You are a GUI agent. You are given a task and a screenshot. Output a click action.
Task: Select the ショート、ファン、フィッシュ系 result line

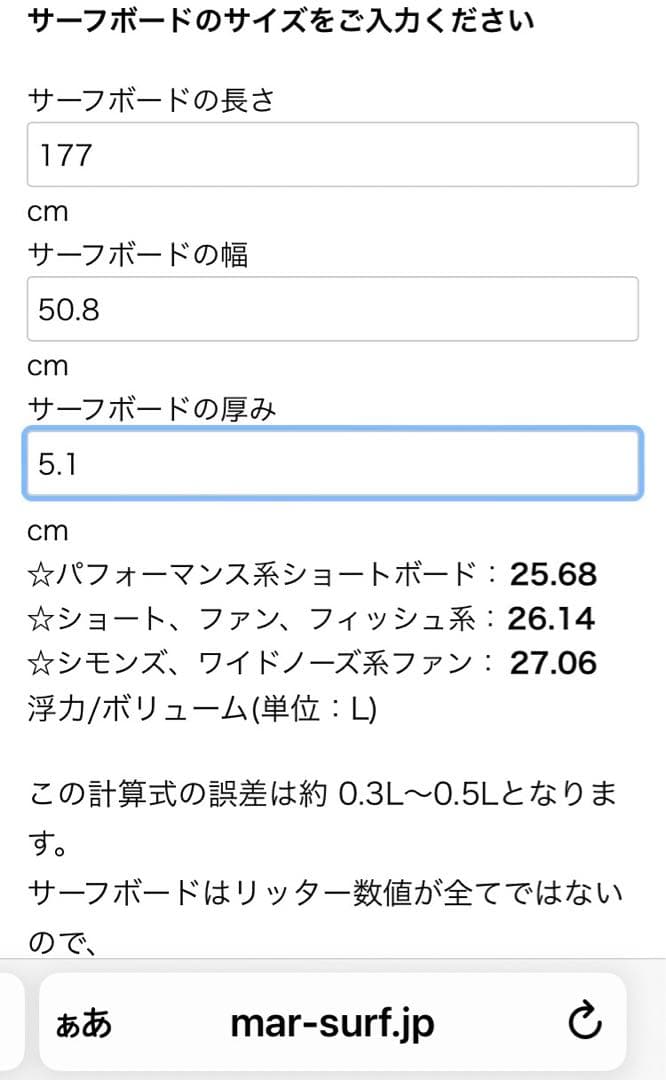point(300,618)
